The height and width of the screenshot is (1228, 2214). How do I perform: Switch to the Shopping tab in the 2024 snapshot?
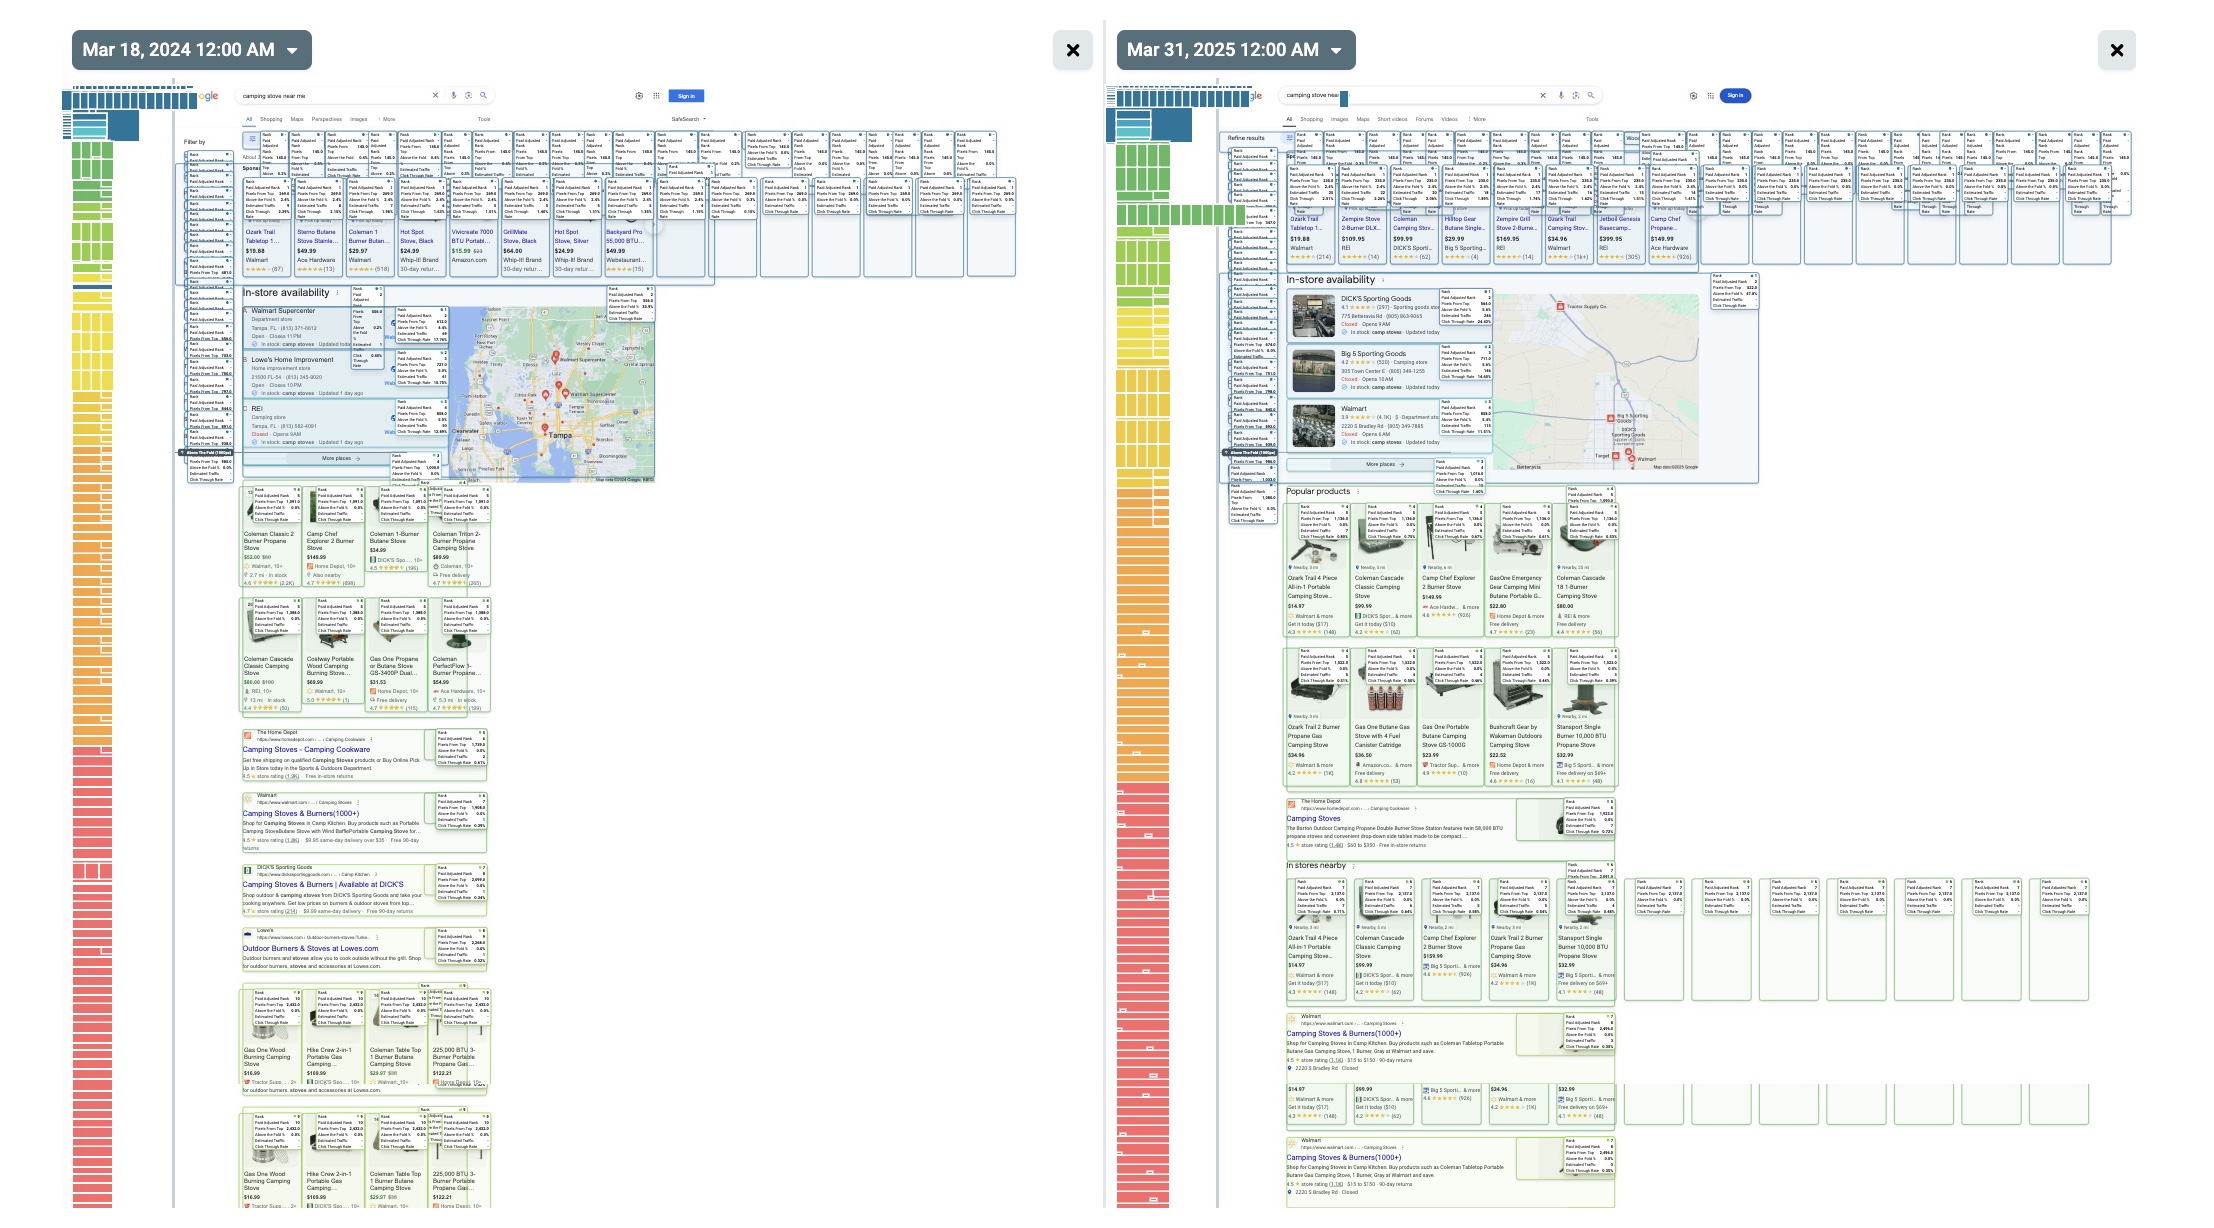271,119
